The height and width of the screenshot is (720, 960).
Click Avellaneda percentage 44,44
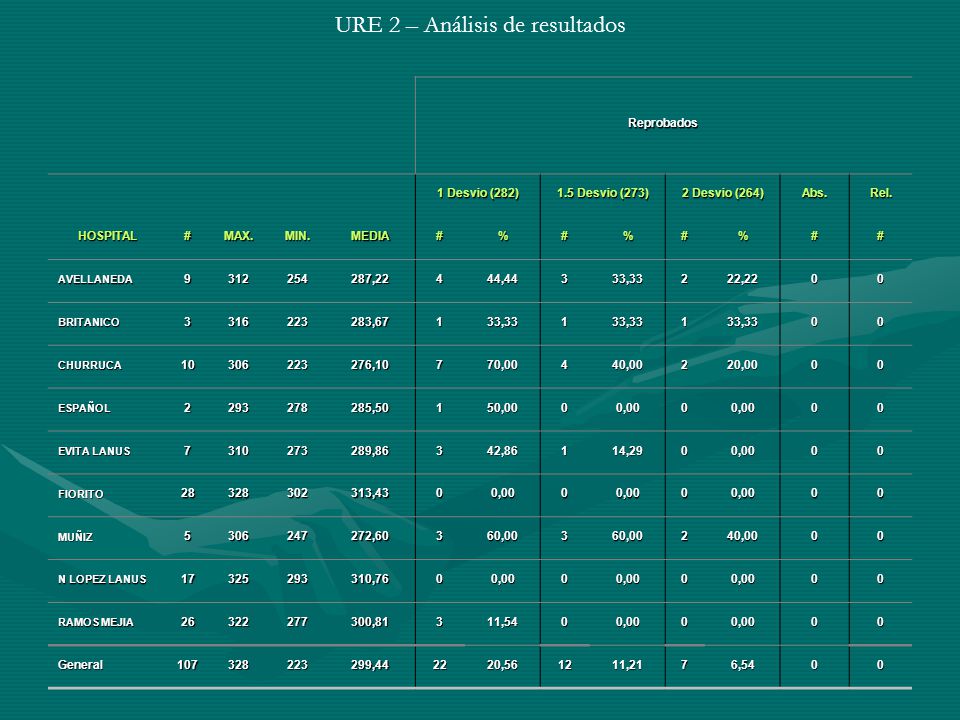pyautogui.click(x=502, y=279)
